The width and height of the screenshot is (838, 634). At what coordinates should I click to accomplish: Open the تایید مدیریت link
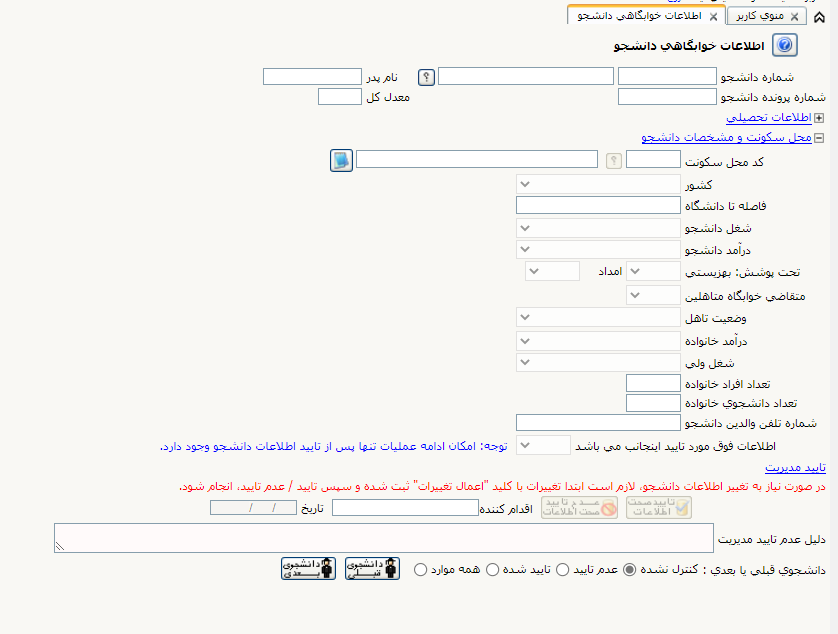coord(795,468)
